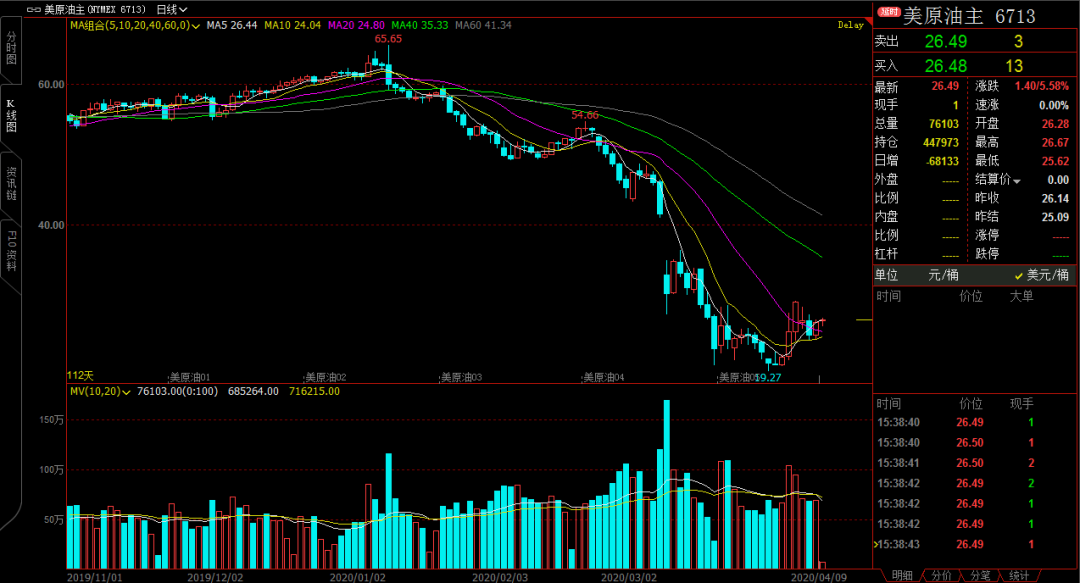Open the 结算价 dropdown arrow
Screen dimensions: 1080x583
(x=1017, y=181)
